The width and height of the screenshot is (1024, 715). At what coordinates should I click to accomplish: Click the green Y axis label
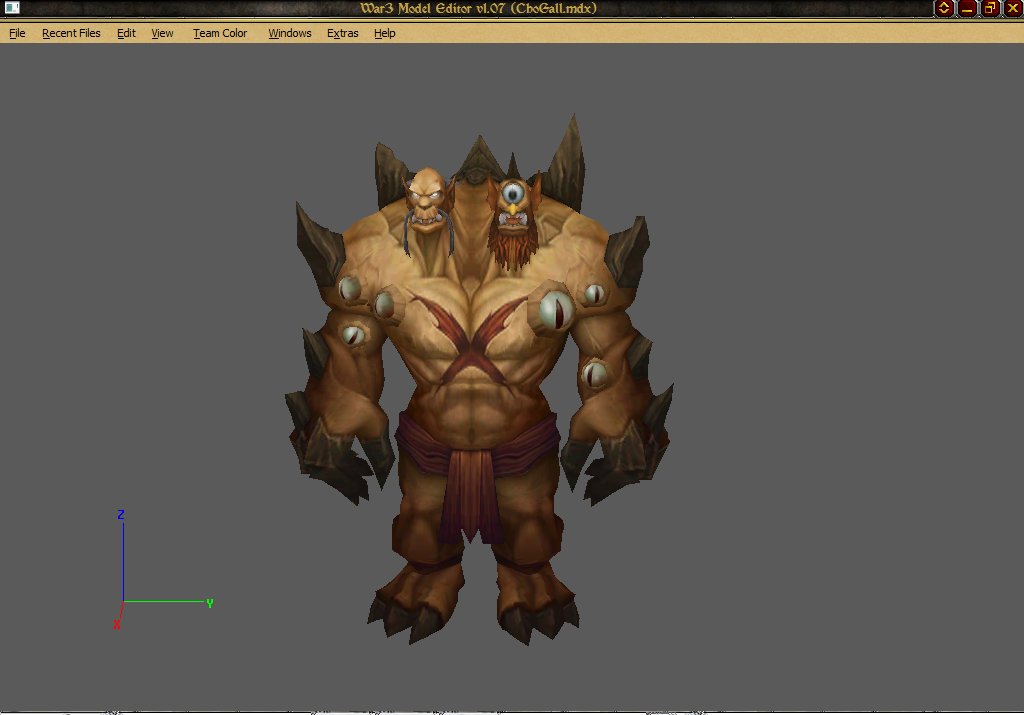tap(210, 603)
